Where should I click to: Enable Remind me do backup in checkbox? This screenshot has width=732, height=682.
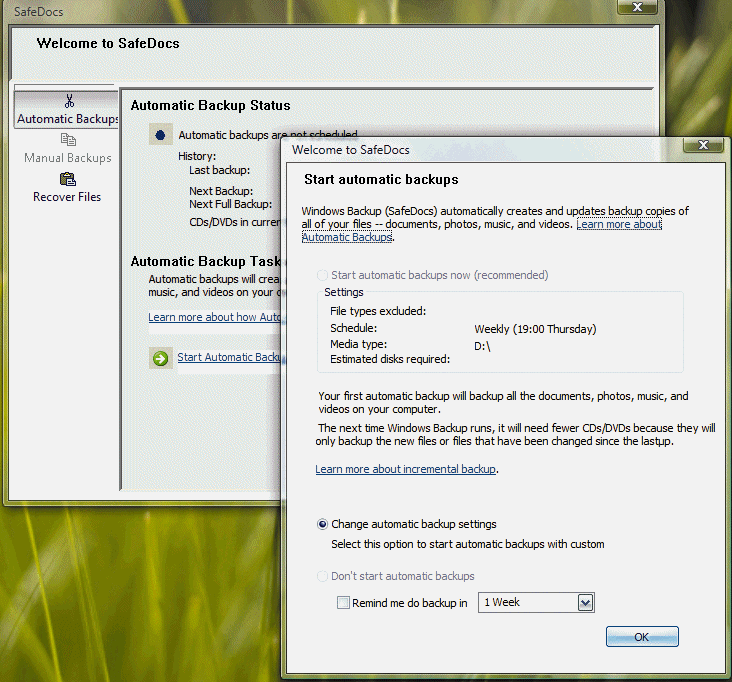343,603
